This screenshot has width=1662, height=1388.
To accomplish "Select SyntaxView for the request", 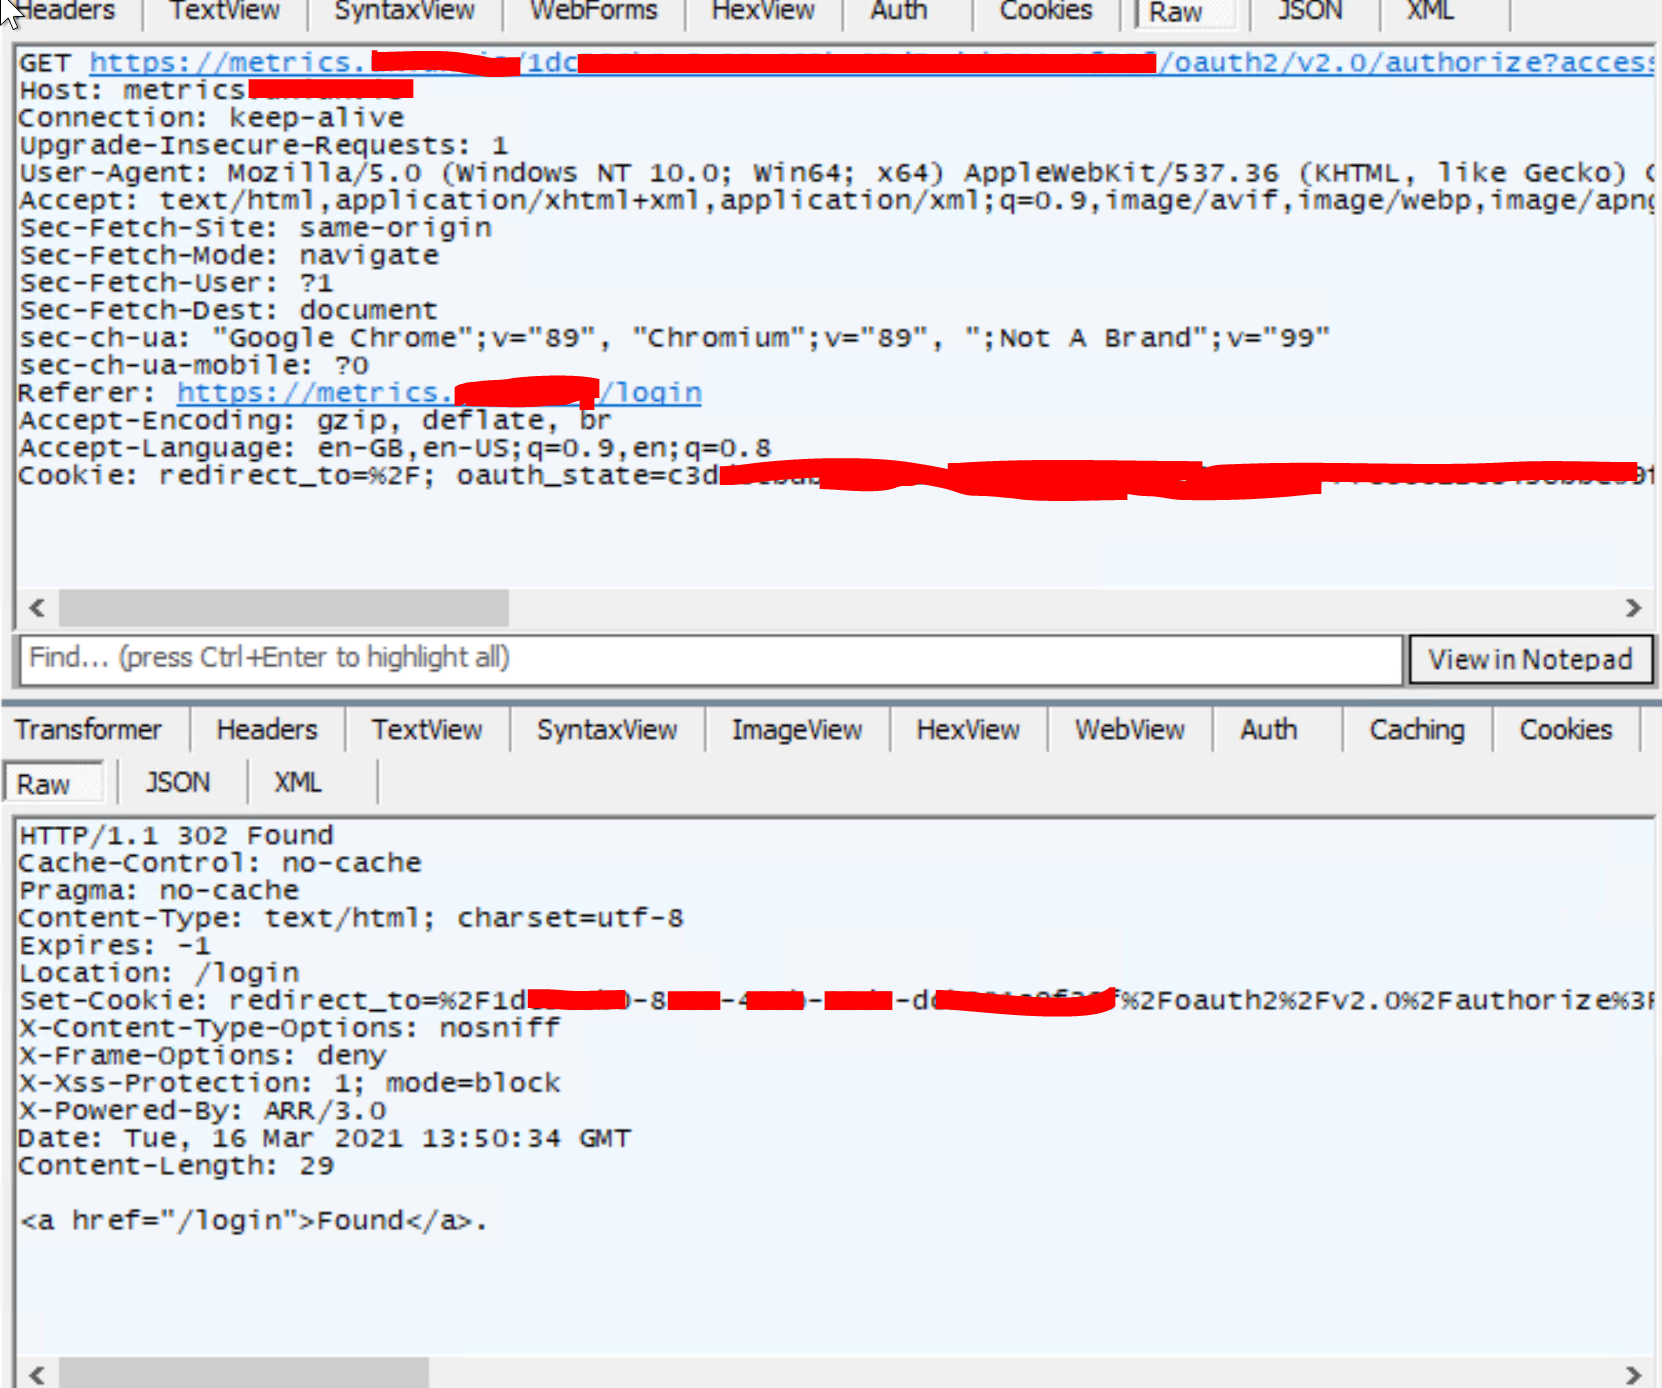I will point(404,12).
